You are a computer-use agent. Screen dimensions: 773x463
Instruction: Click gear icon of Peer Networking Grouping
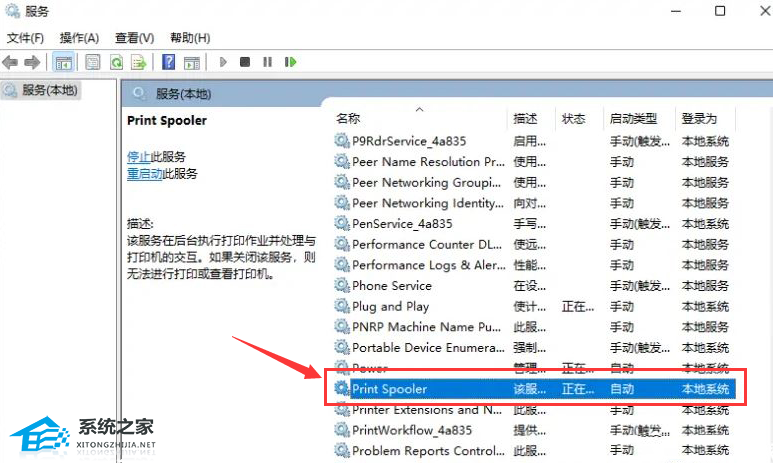pyautogui.click(x=342, y=182)
